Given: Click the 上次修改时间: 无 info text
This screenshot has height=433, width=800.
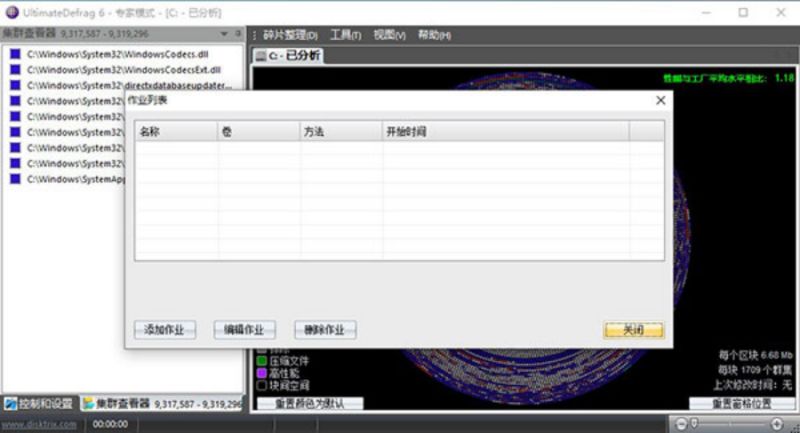Looking at the screenshot, I should [x=753, y=385].
